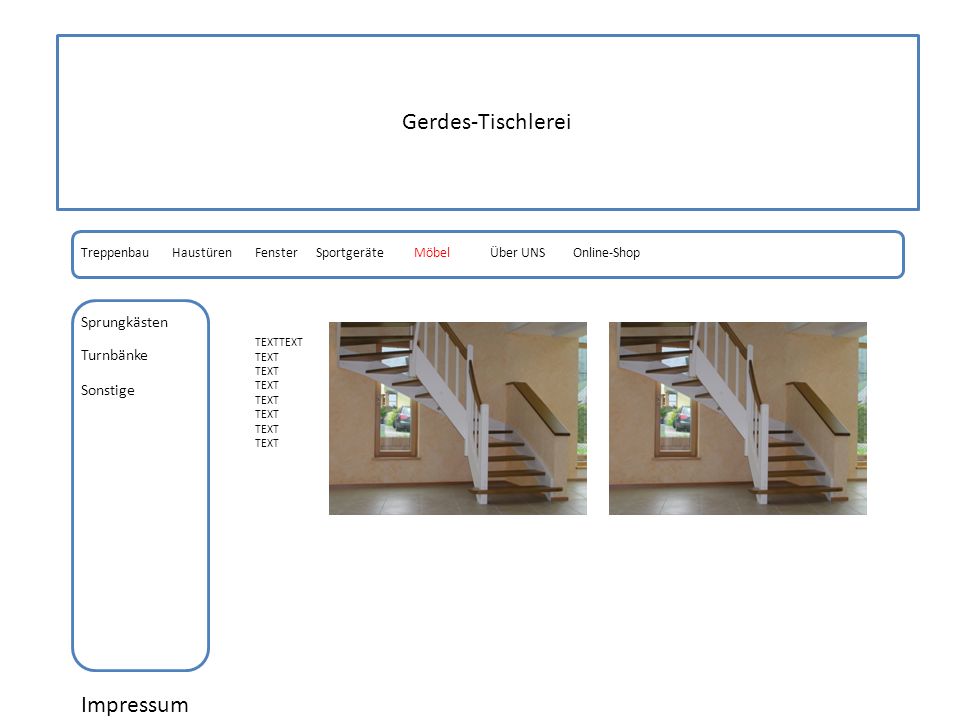Go to the Fenster page
The height and width of the screenshot is (720, 960).
[x=276, y=253]
